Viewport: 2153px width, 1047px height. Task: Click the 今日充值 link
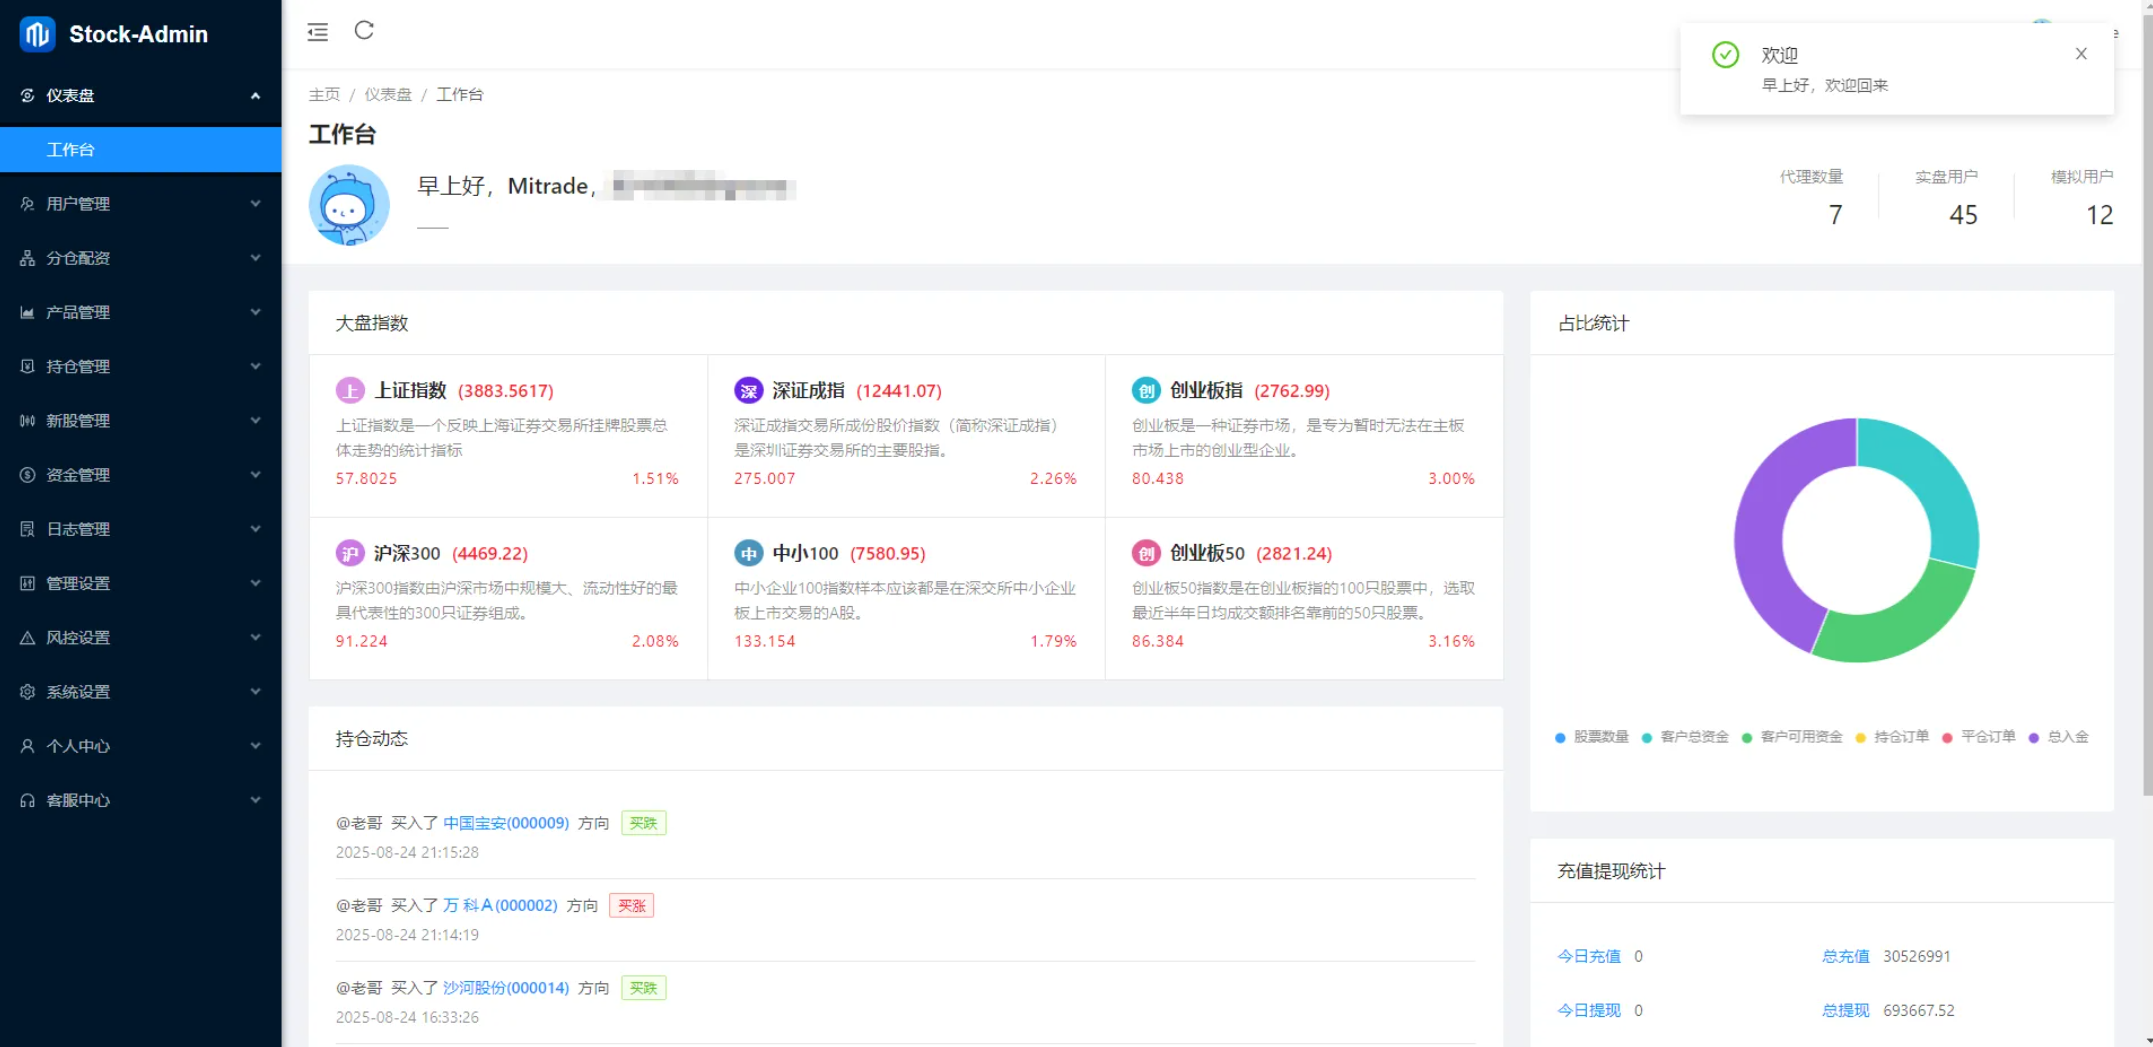pos(1588,957)
